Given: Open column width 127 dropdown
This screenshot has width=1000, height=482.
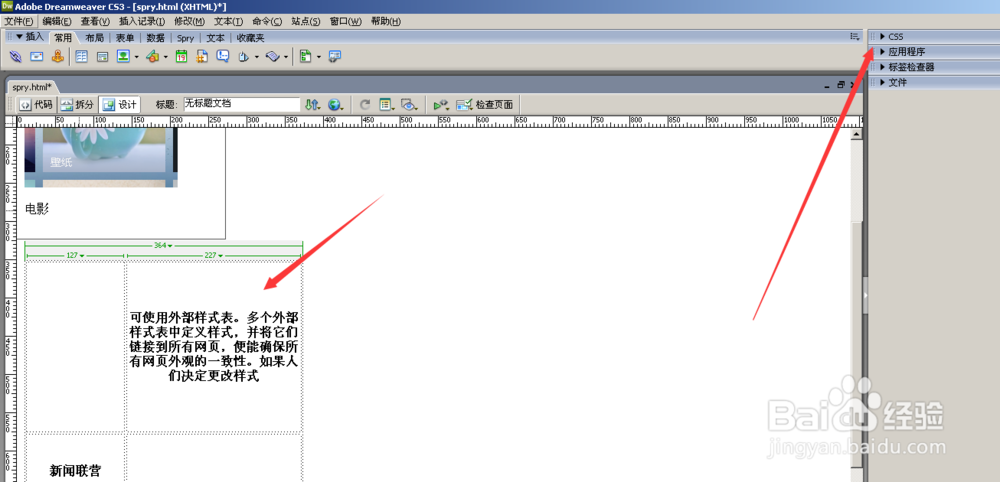Looking at the screenshot, I should click(76, 256).
